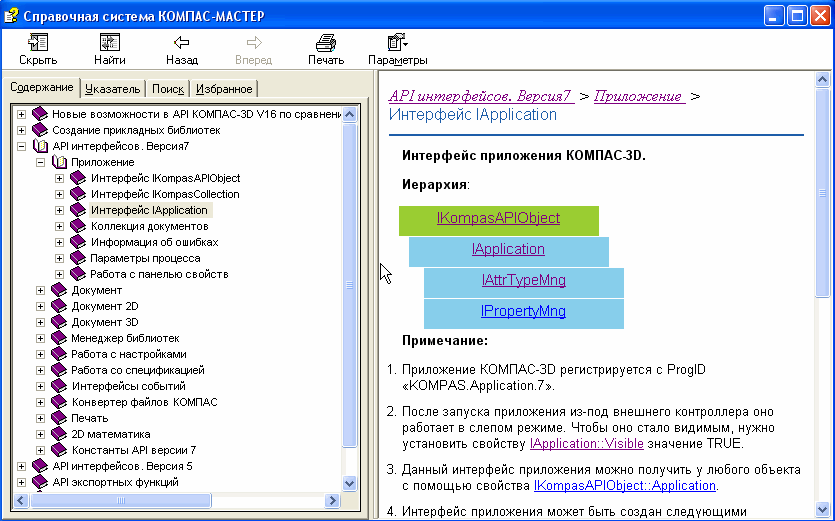
Task: Click book icon of Новые возможности в API
Action: [40, 114]
